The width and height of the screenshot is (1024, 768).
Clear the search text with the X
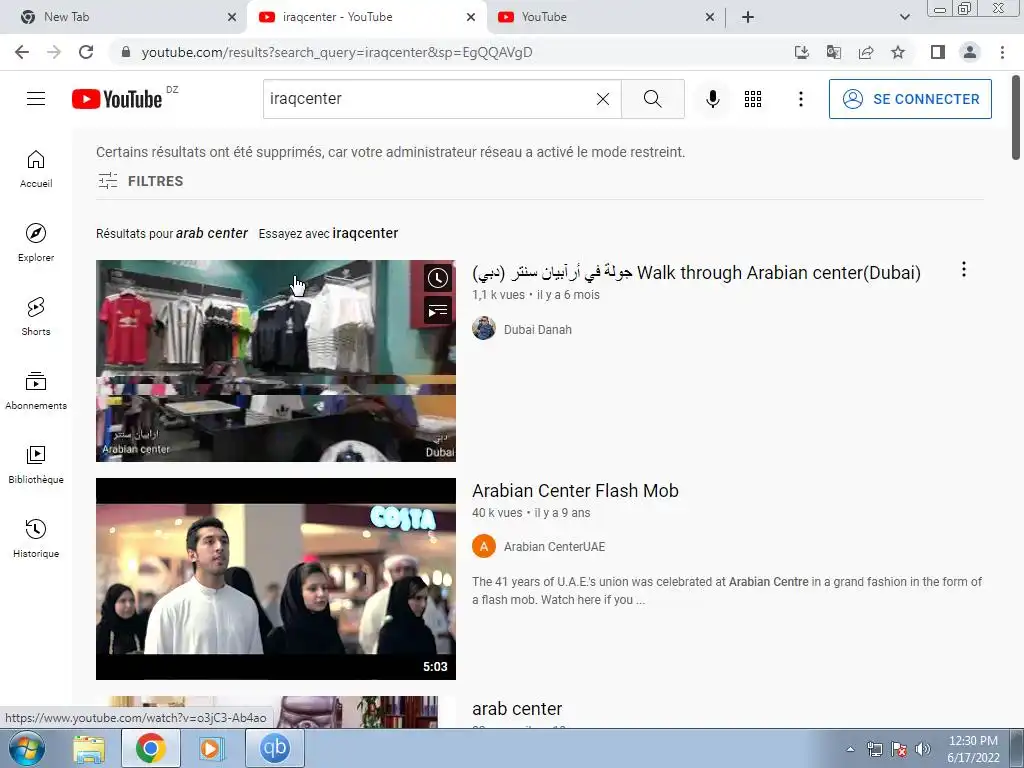click(x=603, y=99)
